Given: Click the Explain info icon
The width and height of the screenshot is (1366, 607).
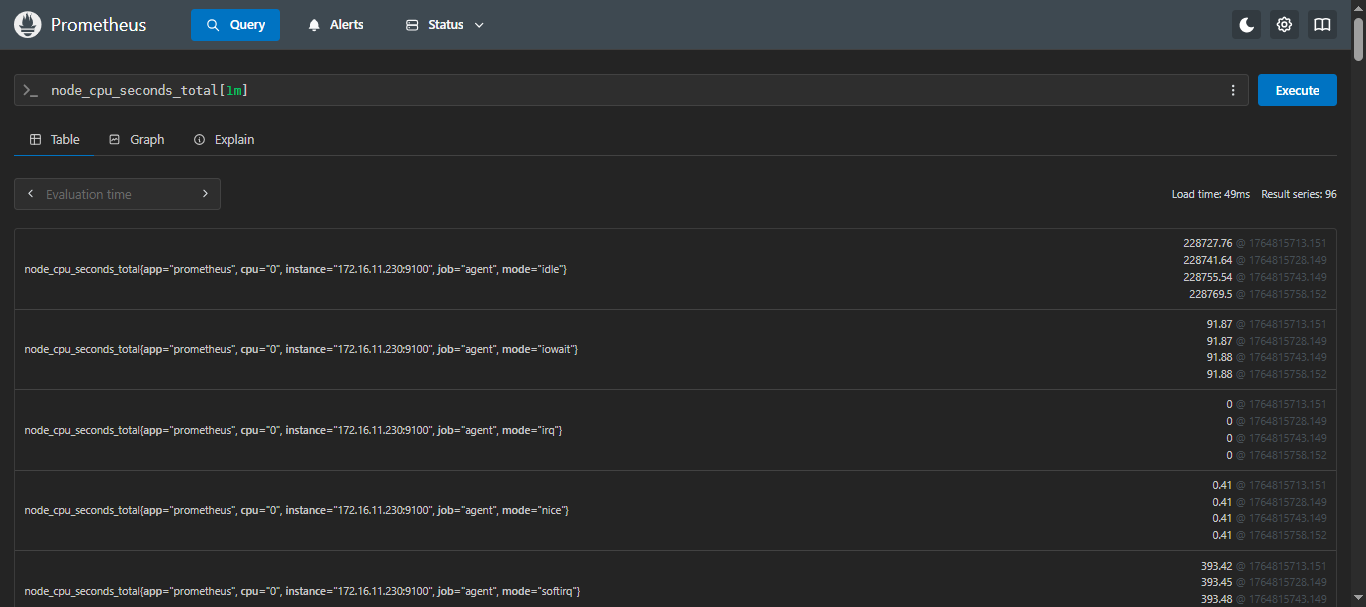Looking at the screenshot, I should click(x=199, y=139).
